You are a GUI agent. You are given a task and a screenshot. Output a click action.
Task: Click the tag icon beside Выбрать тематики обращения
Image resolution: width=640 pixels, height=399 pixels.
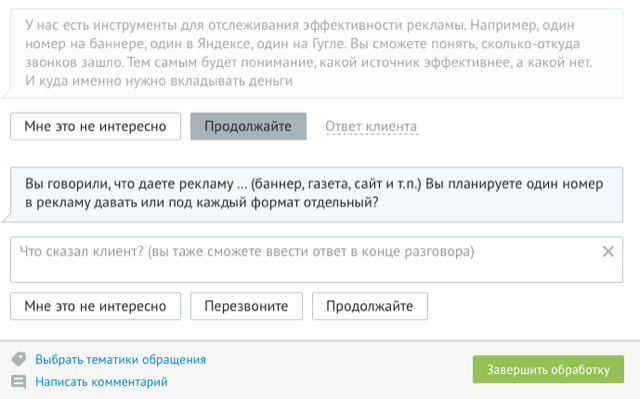coord(19,359)
